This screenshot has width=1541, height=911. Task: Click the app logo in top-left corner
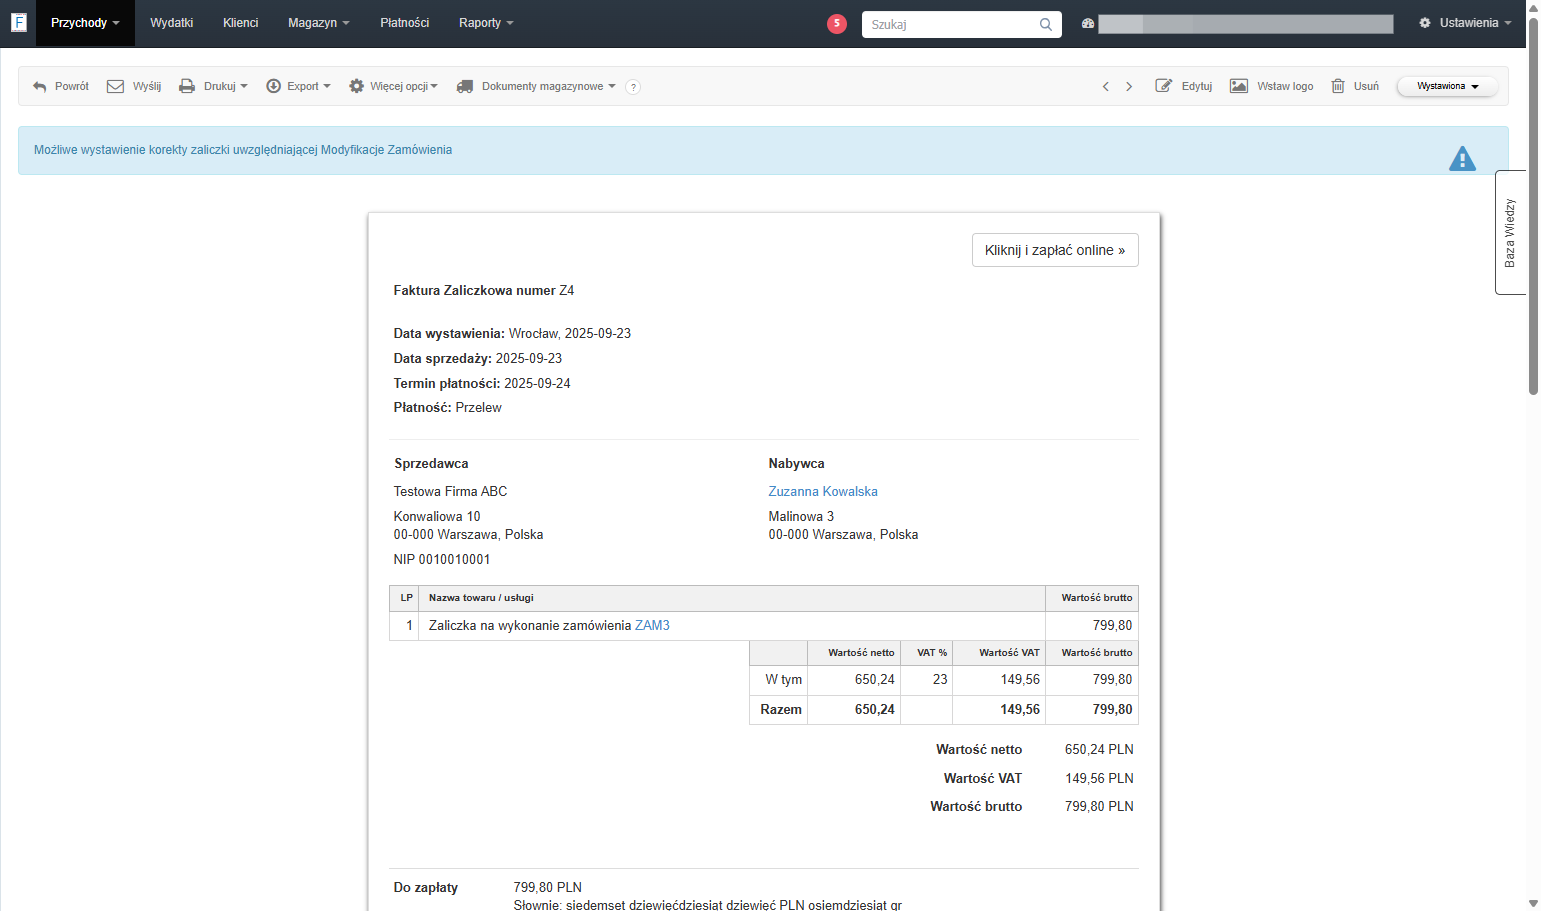18,22
